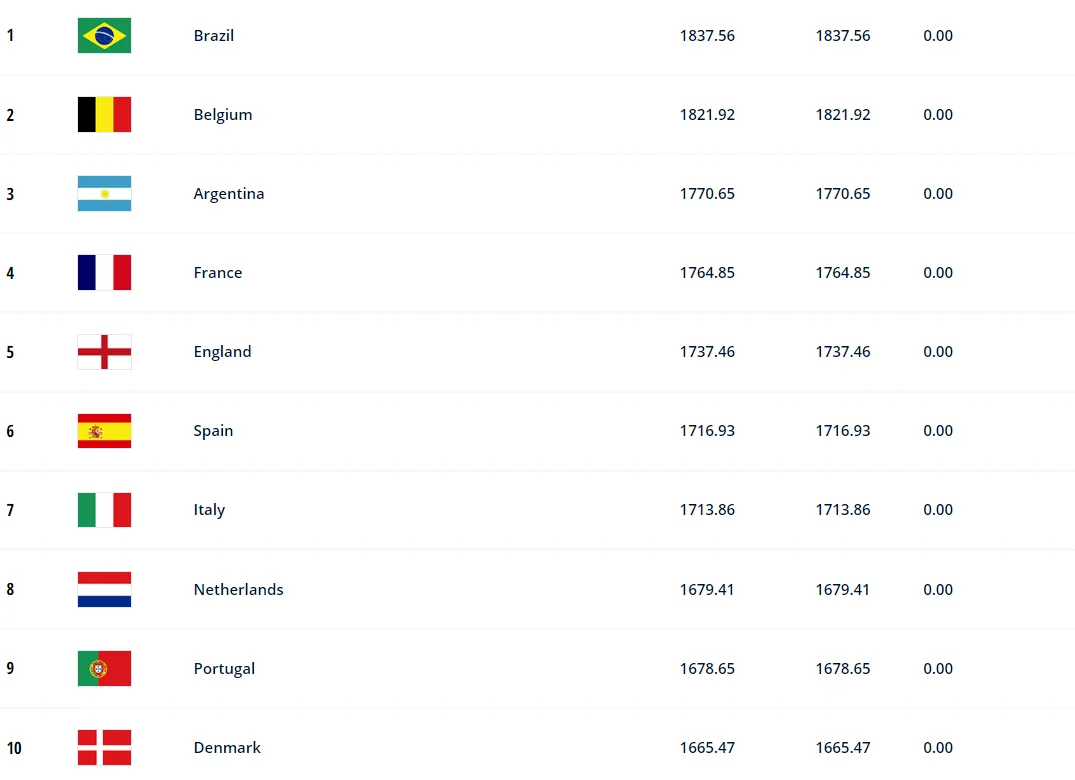Click Brazil's total points 1837.56

pos(707,36)
